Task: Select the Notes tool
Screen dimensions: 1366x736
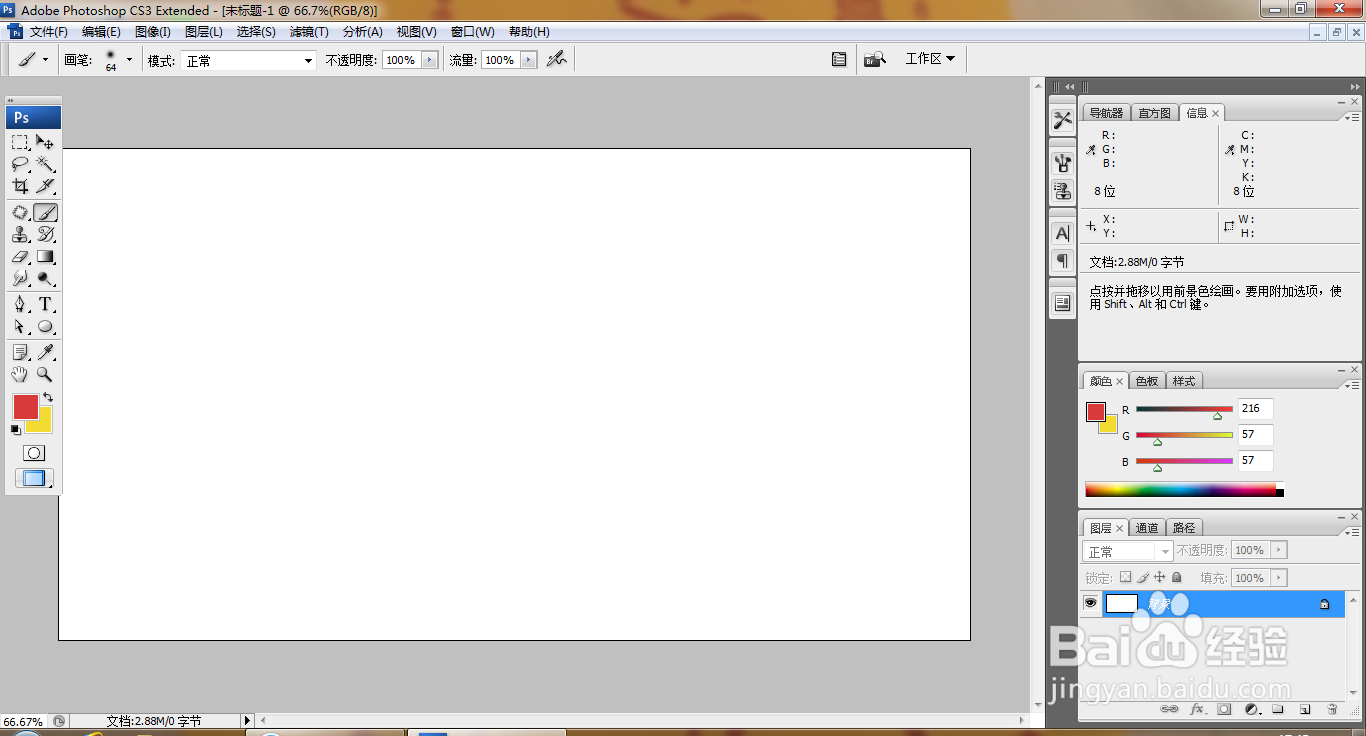Action: [x=20, y=352]
